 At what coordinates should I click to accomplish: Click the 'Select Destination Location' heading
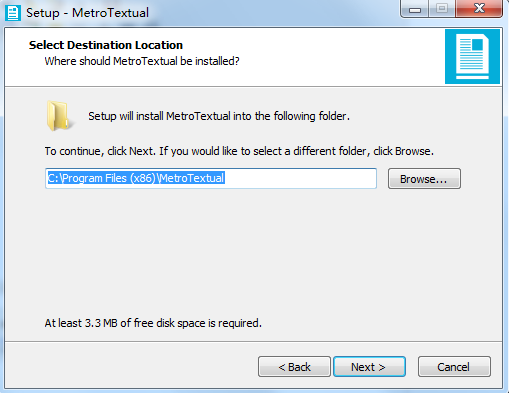click(x=106, y=45)
